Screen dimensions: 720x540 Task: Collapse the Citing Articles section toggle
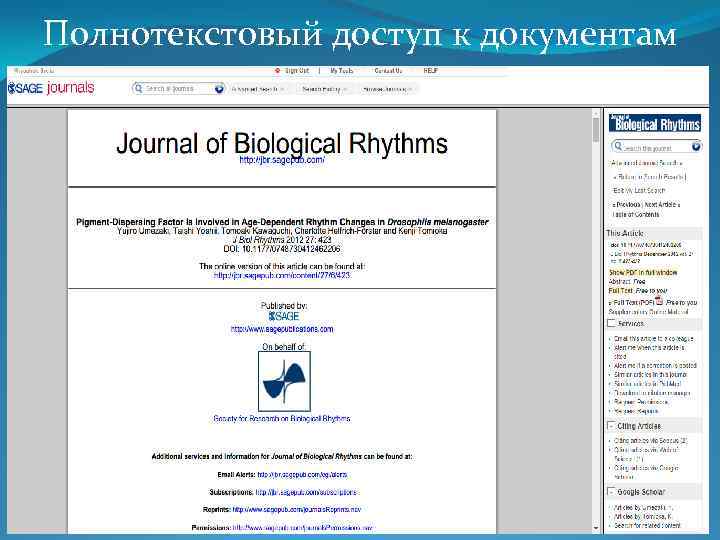(x=611, y=426)
